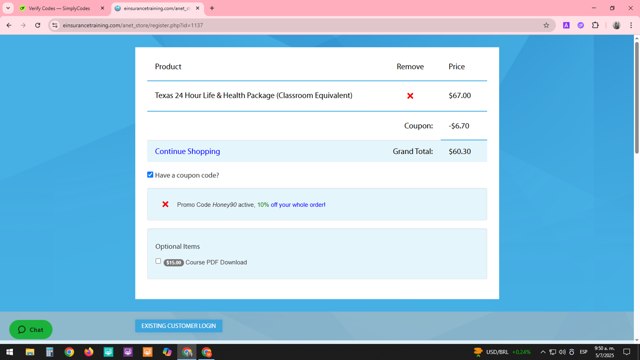Open Chrome three-dot menu

[631, 25]
